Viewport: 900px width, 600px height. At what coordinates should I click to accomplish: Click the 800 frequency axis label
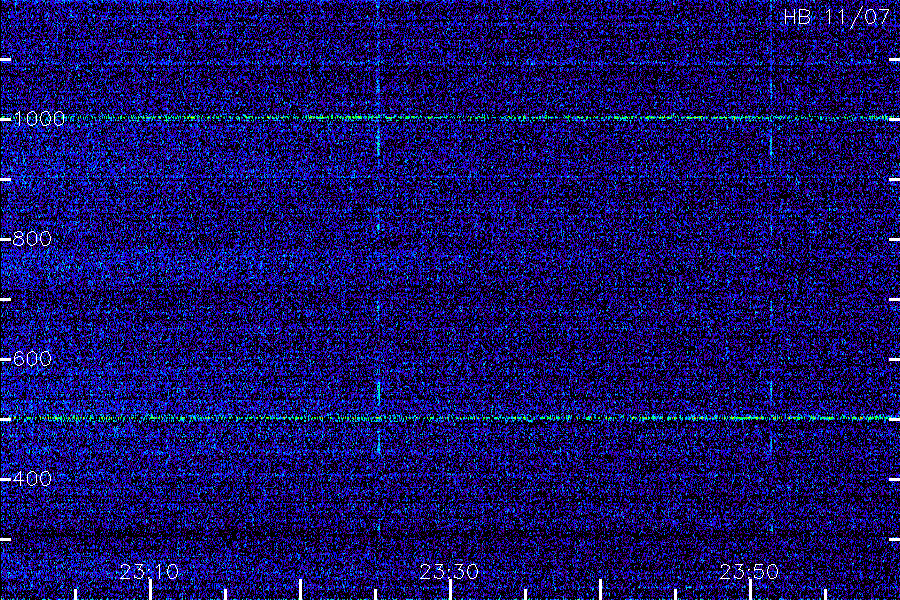[32, 239]
